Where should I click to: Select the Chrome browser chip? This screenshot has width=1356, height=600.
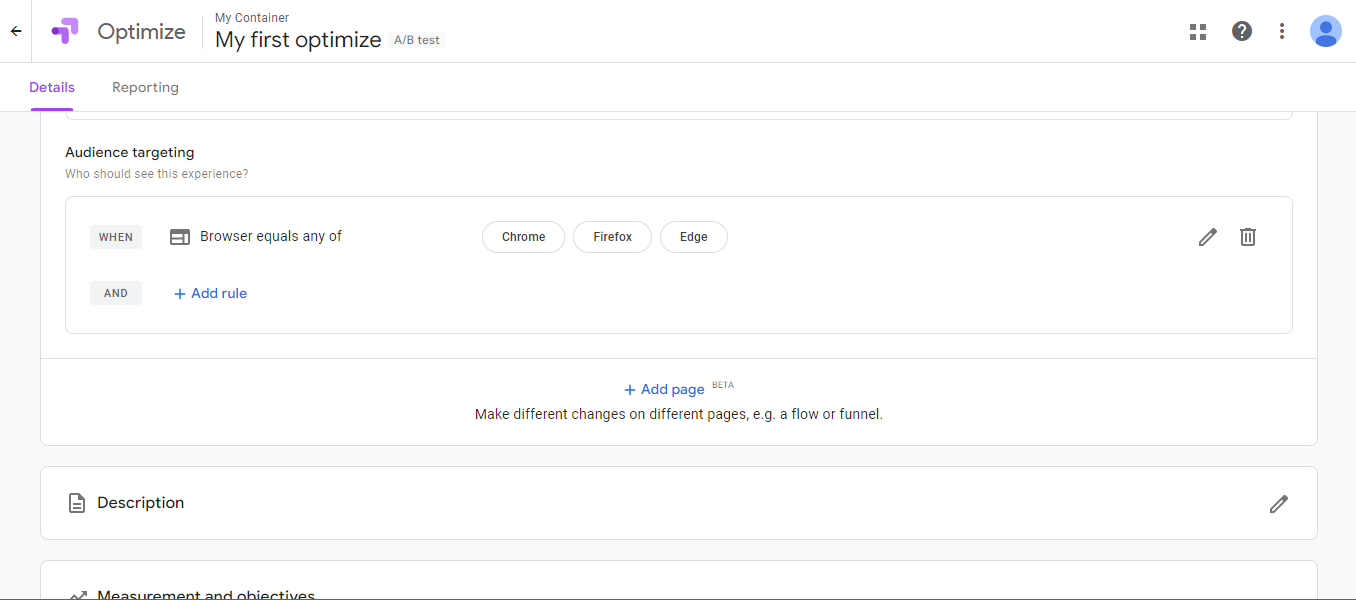pyautogui.click(x=523, y=237)
